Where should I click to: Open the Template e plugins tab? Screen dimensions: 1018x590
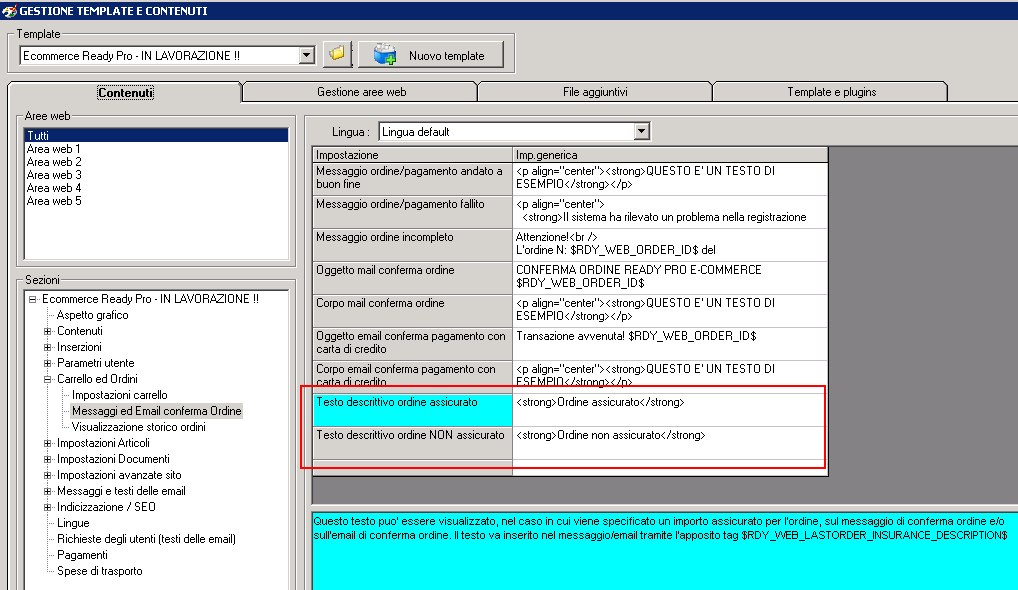[x=832, y=92]
